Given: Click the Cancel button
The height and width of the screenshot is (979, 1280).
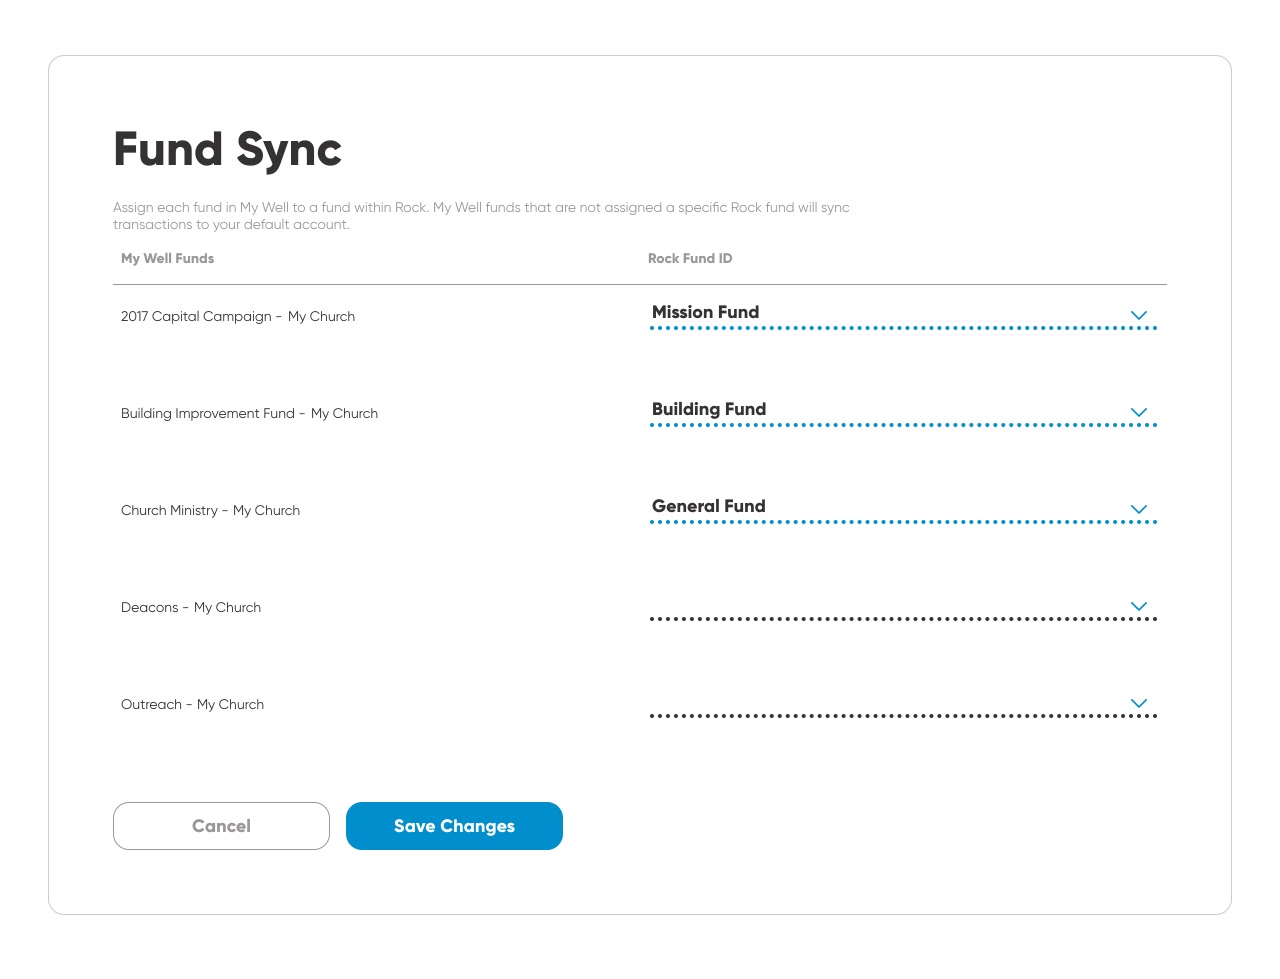Looking at the screenshot, I should [221, 826].
